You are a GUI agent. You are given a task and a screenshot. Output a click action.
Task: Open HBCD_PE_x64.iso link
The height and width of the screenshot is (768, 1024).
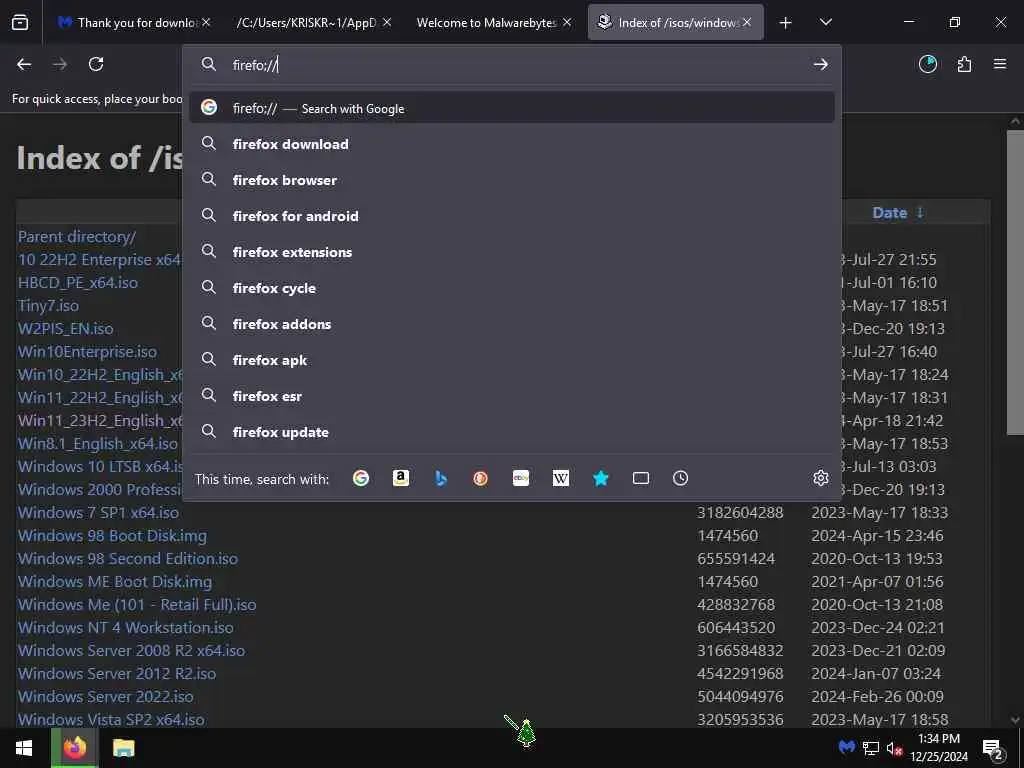click(x=78, y=282)
